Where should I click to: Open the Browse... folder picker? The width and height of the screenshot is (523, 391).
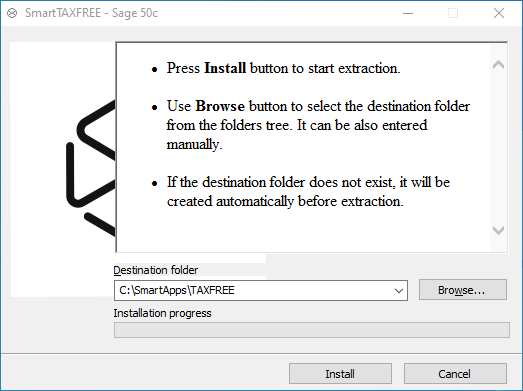click(x=463, y=290)
